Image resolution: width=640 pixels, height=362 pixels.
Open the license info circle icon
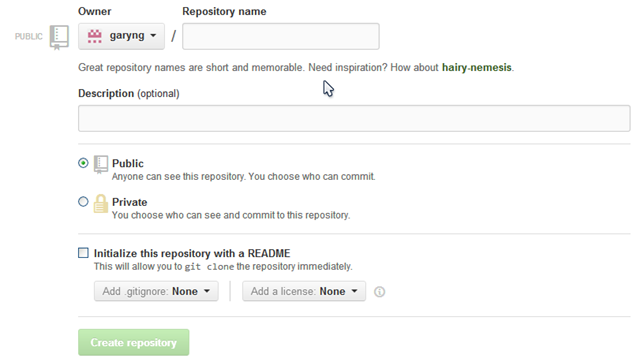pyautogui.click(x=379, y=292)
